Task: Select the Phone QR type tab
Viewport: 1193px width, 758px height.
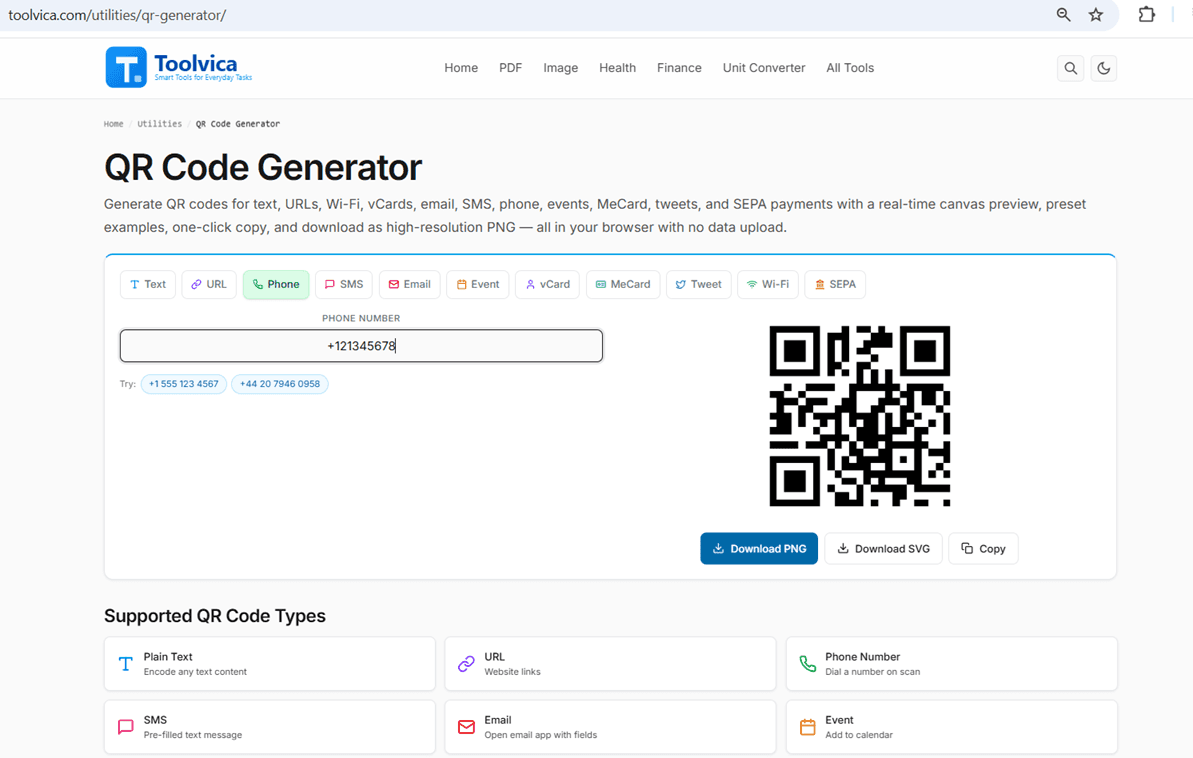Action: click(276, 285)
